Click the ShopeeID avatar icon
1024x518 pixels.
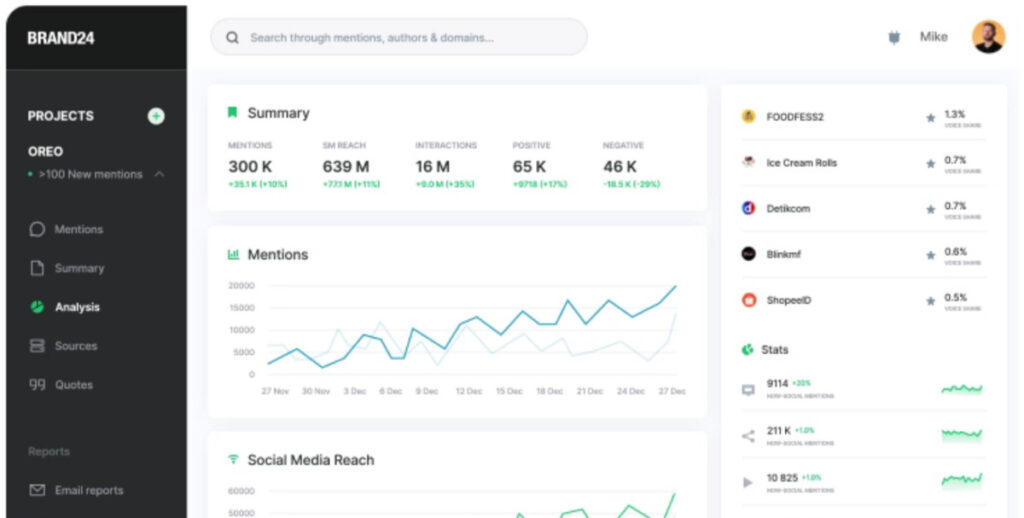click(748, 300)
